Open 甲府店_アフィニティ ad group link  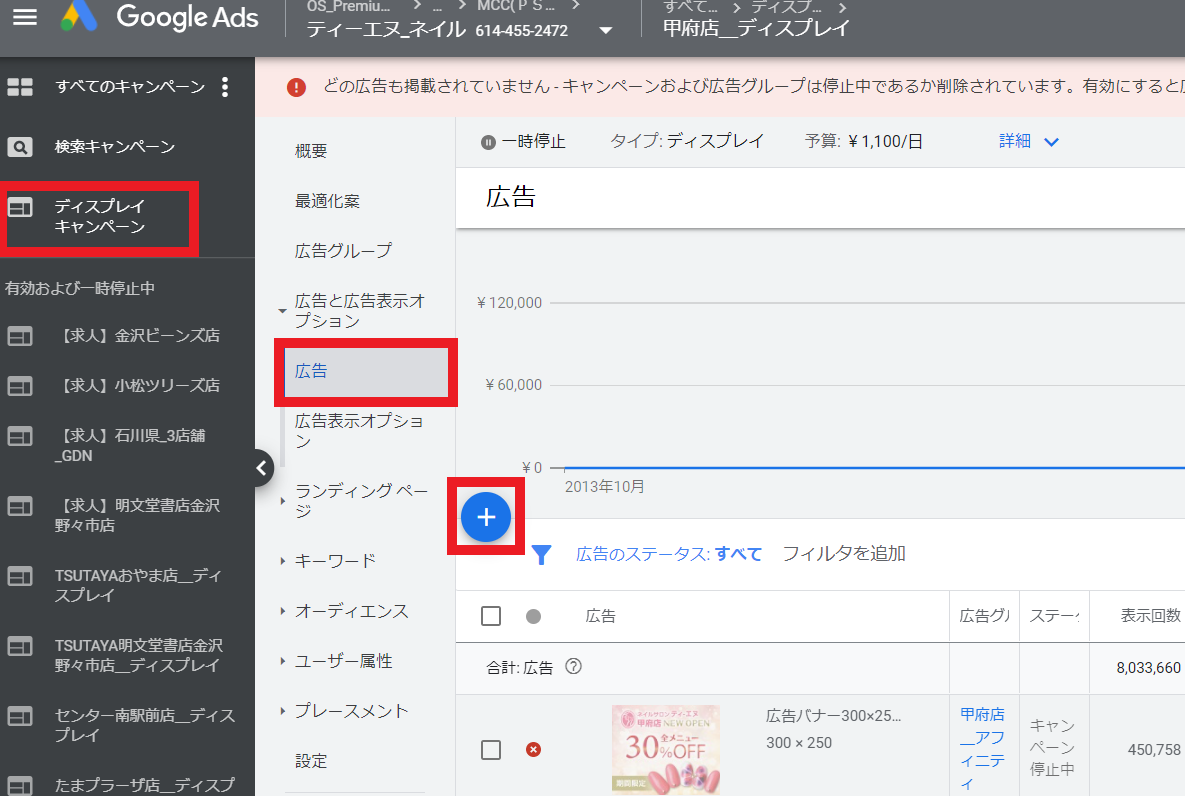[x=982, y=748]
